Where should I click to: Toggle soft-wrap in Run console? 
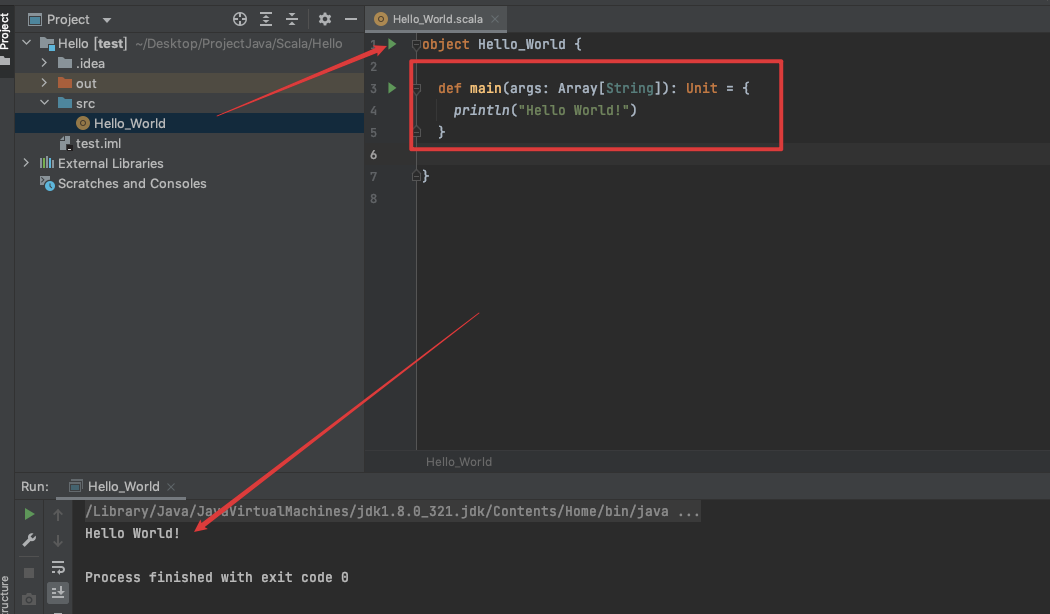coord(58,567)
